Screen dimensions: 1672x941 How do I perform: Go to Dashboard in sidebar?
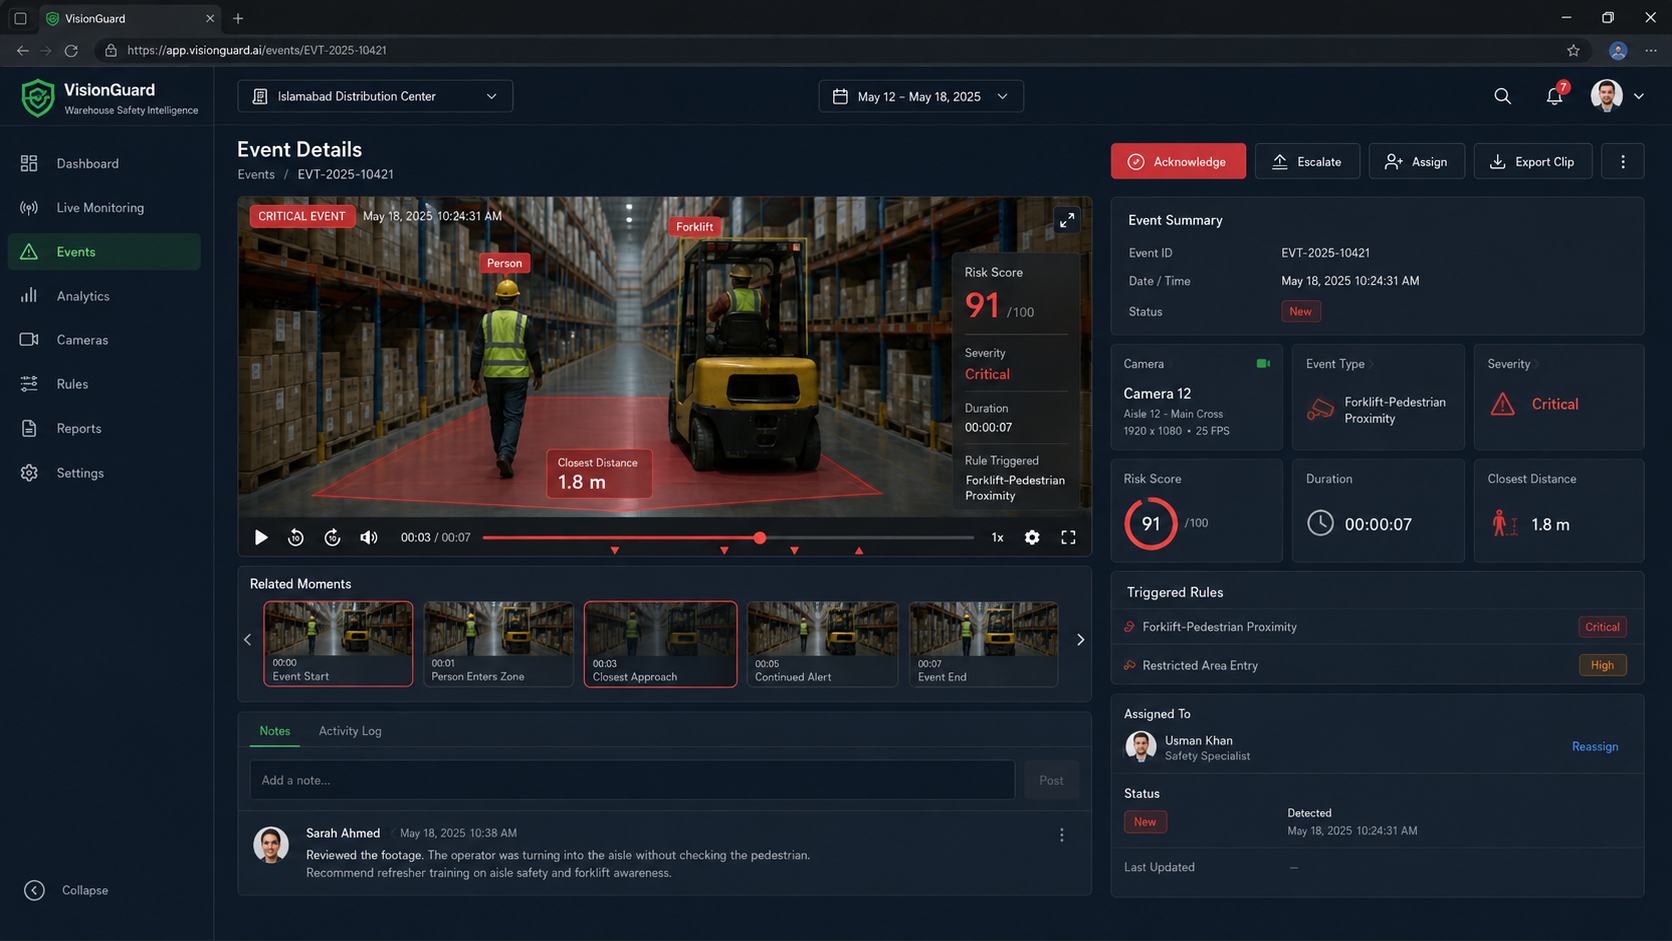[104, 163]
